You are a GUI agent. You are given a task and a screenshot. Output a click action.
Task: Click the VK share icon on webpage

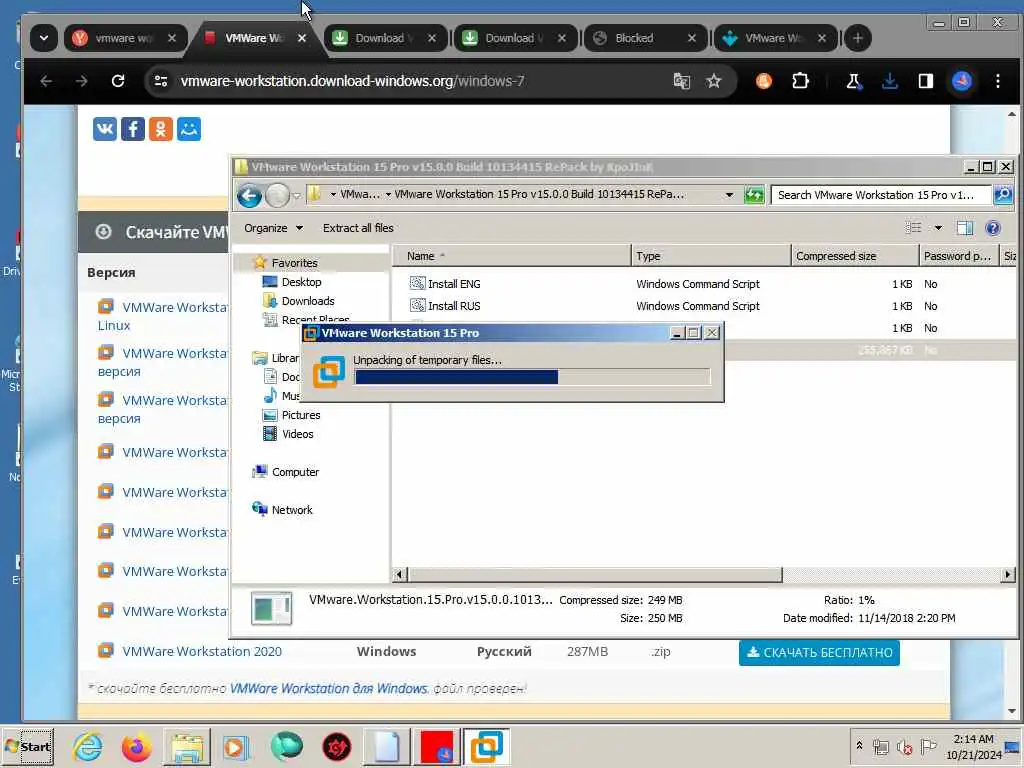104,129
